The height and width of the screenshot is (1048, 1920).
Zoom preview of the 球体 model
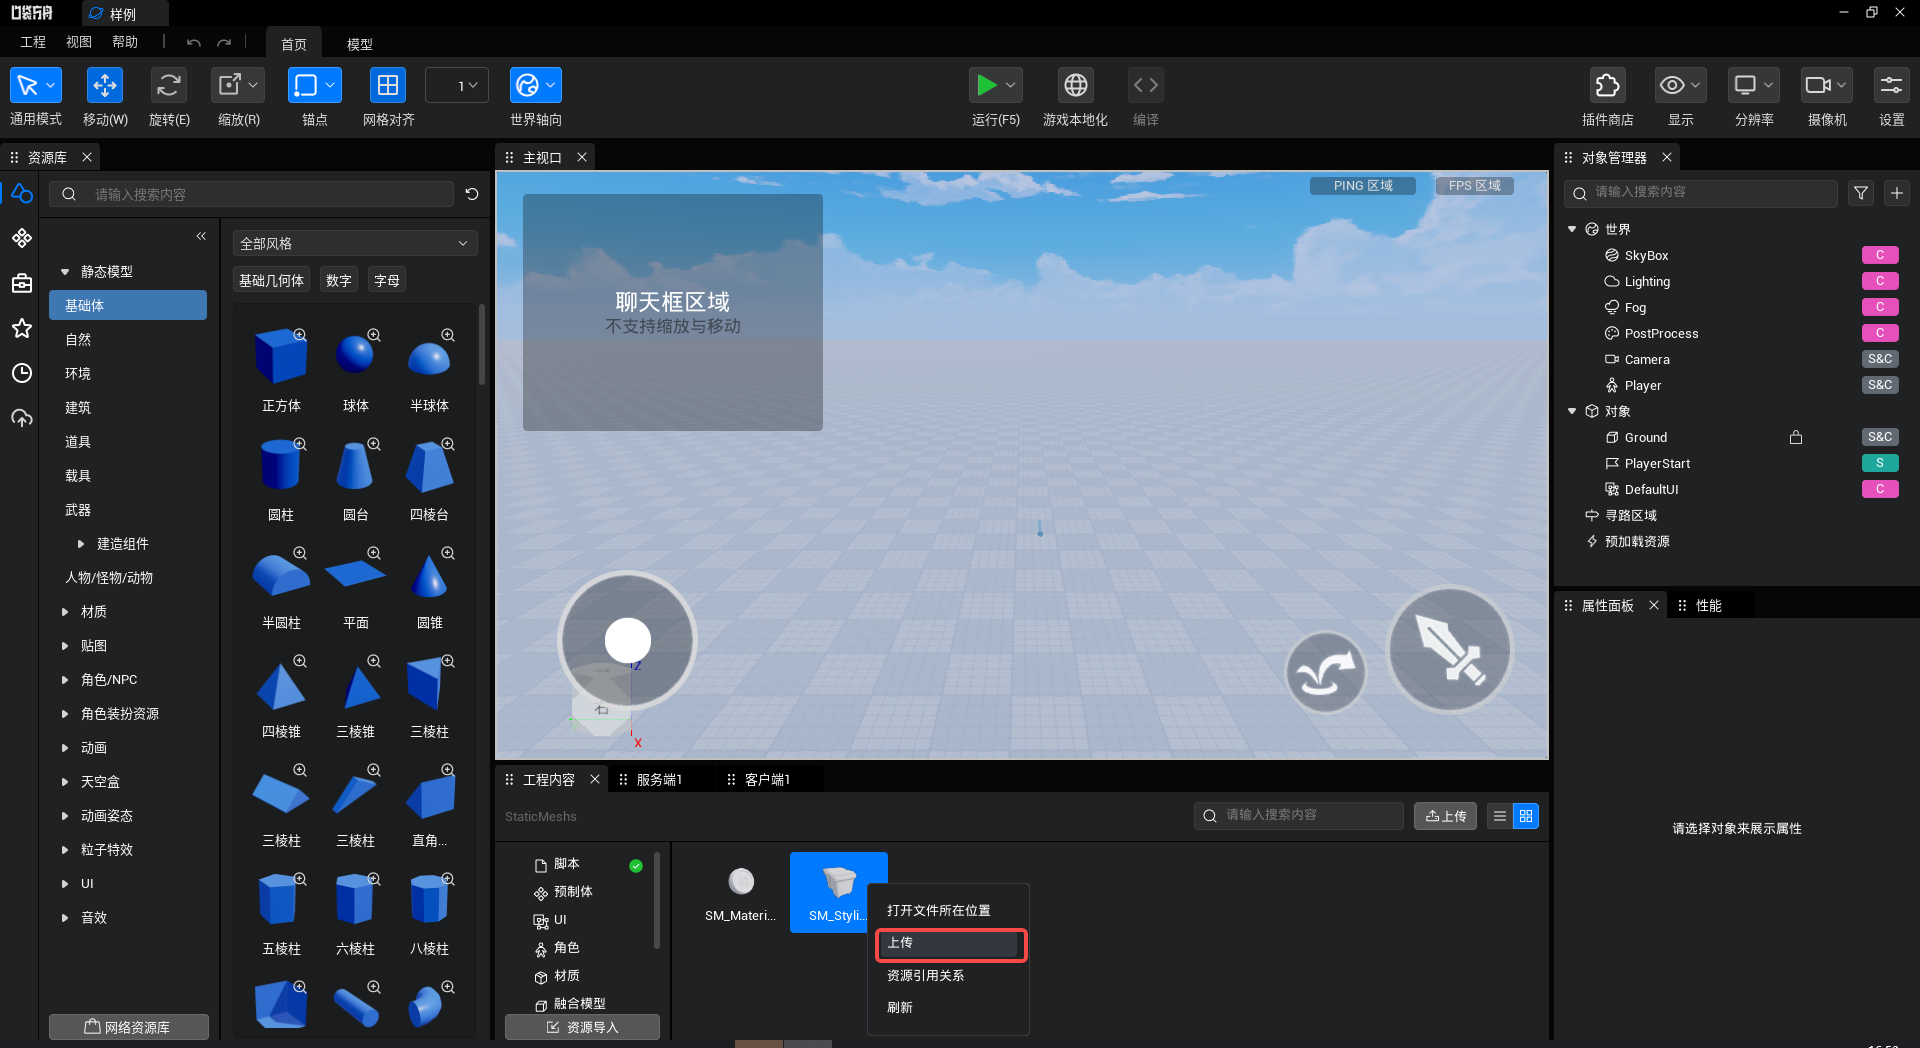point(374,335)
